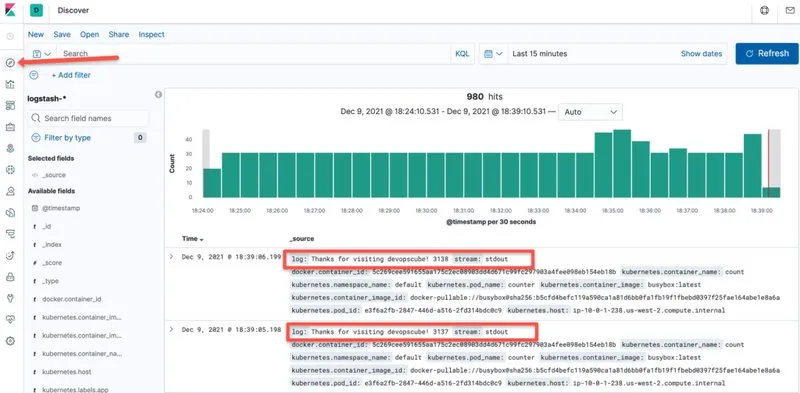Open Discover via the compass icon
This screenshot has height=393, width=800.
point(10,63)
